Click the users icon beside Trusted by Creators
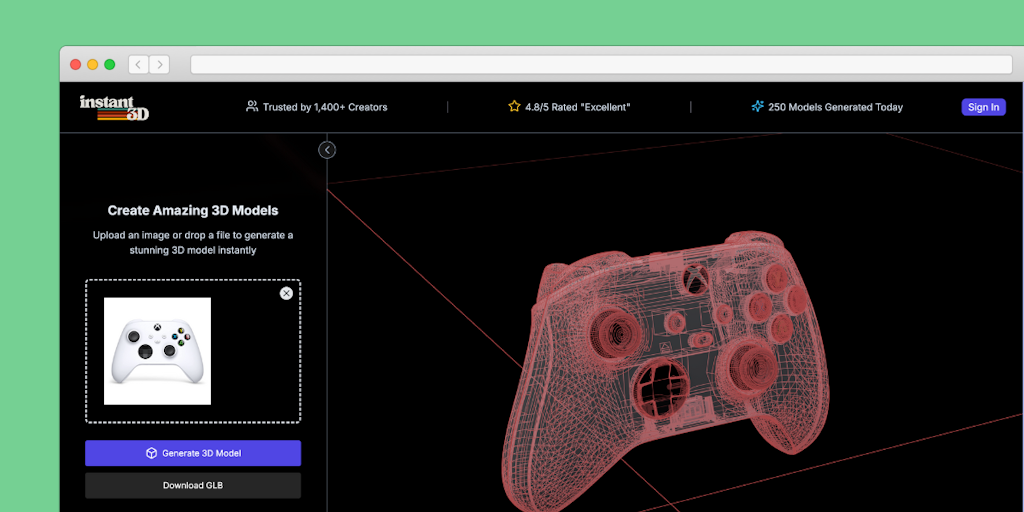This screenshot has width=1024, height=512. click(x=252, y=106)
